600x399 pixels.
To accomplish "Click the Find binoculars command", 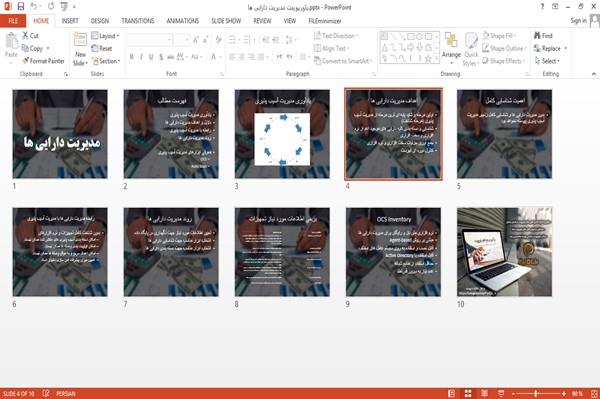I will tap(543, 36).
